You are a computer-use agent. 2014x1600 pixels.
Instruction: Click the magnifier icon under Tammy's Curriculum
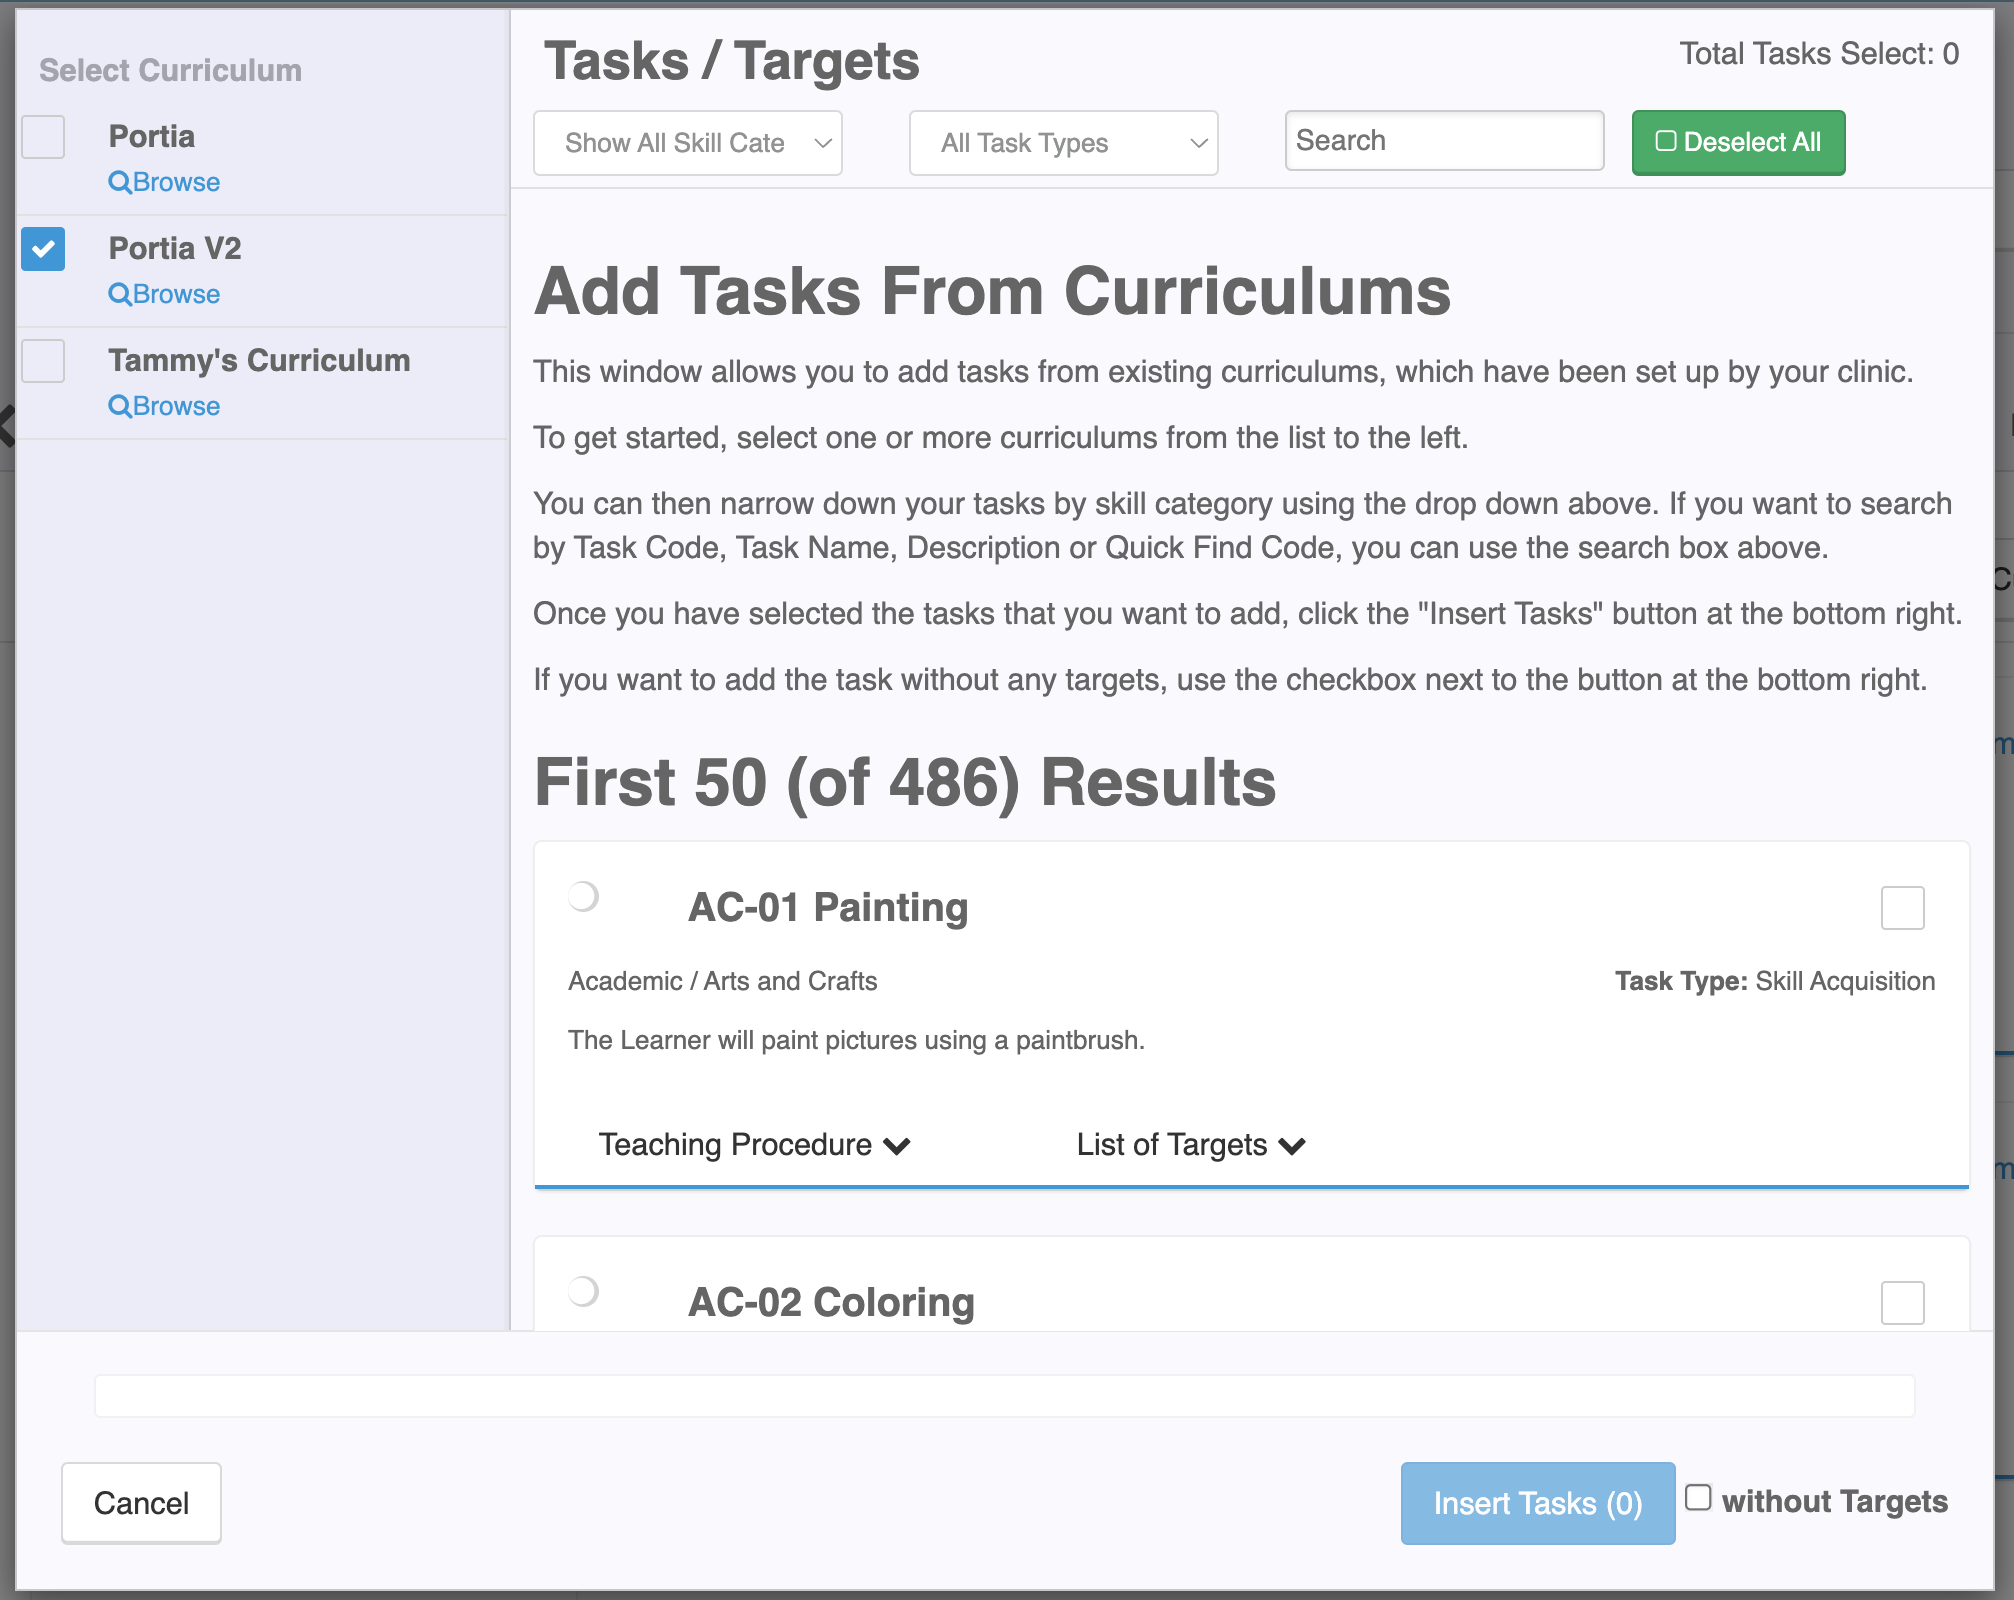point(119,406)
